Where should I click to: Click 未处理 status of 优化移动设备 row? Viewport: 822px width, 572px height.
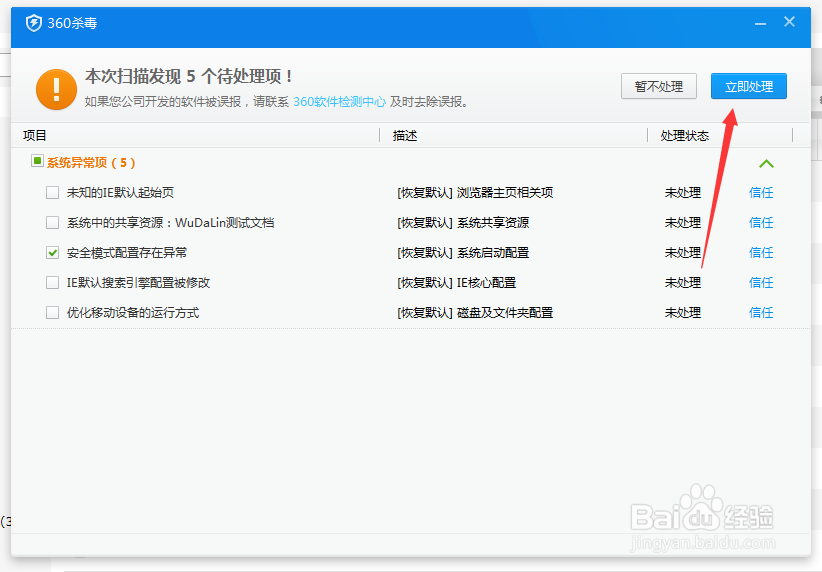pyautogui.click(x=683, y=313)
